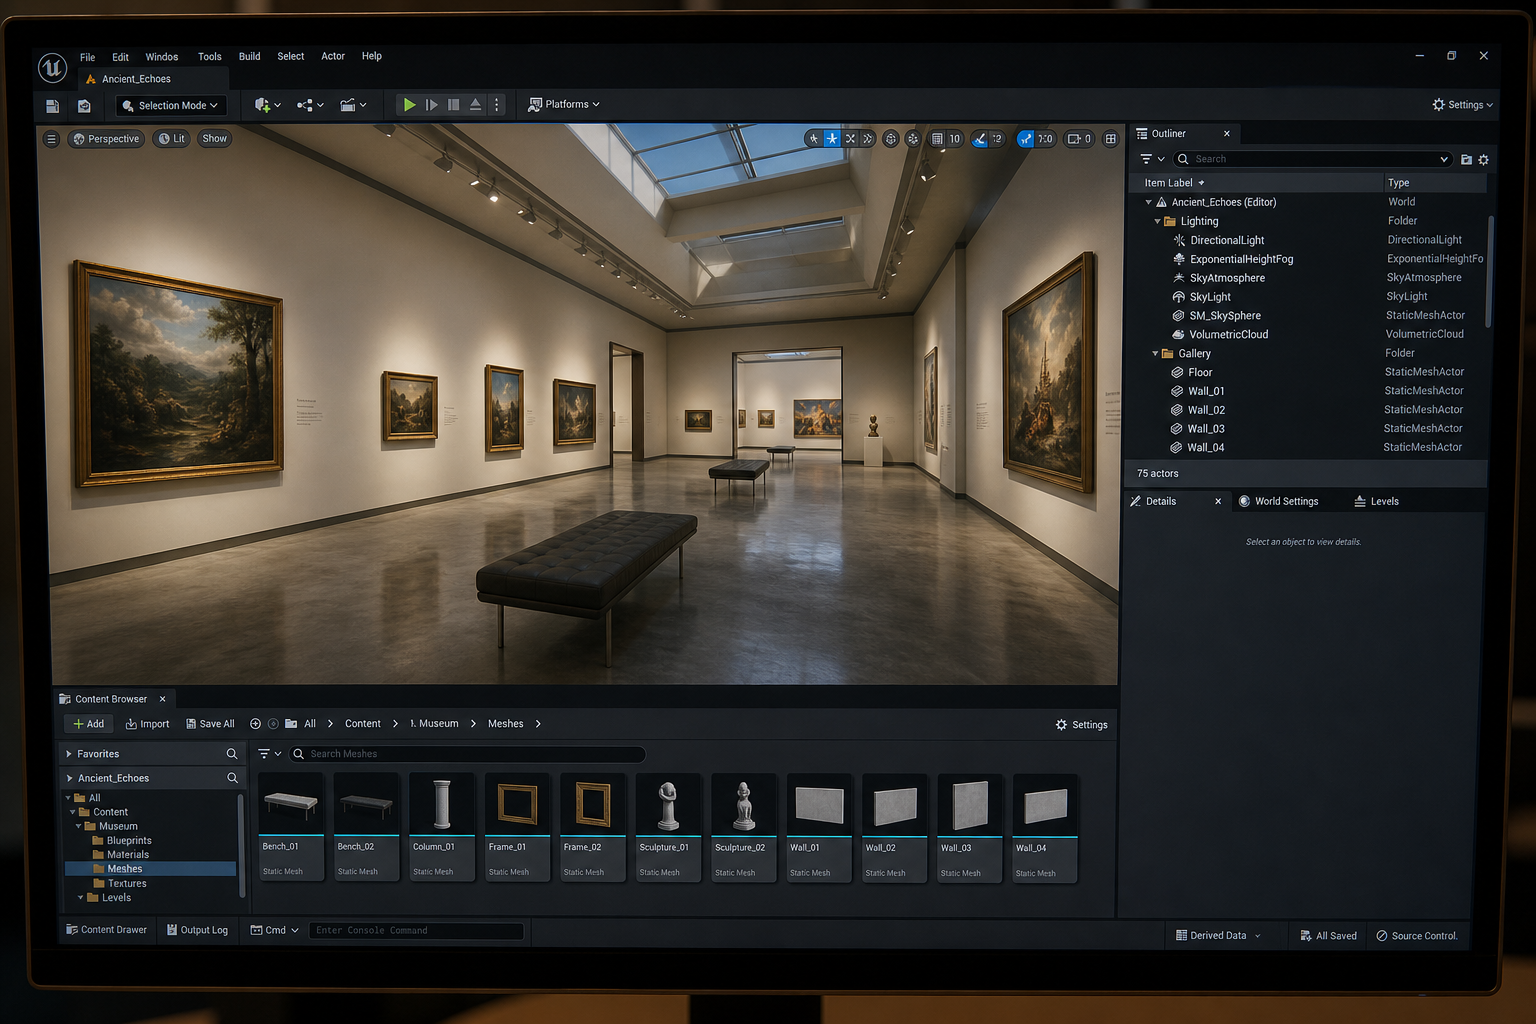Viewport: 1536px width, 1024px height.
Task: Open the Blueprints graph dropdown in toolbar
Action: click(x=310, y=105)
